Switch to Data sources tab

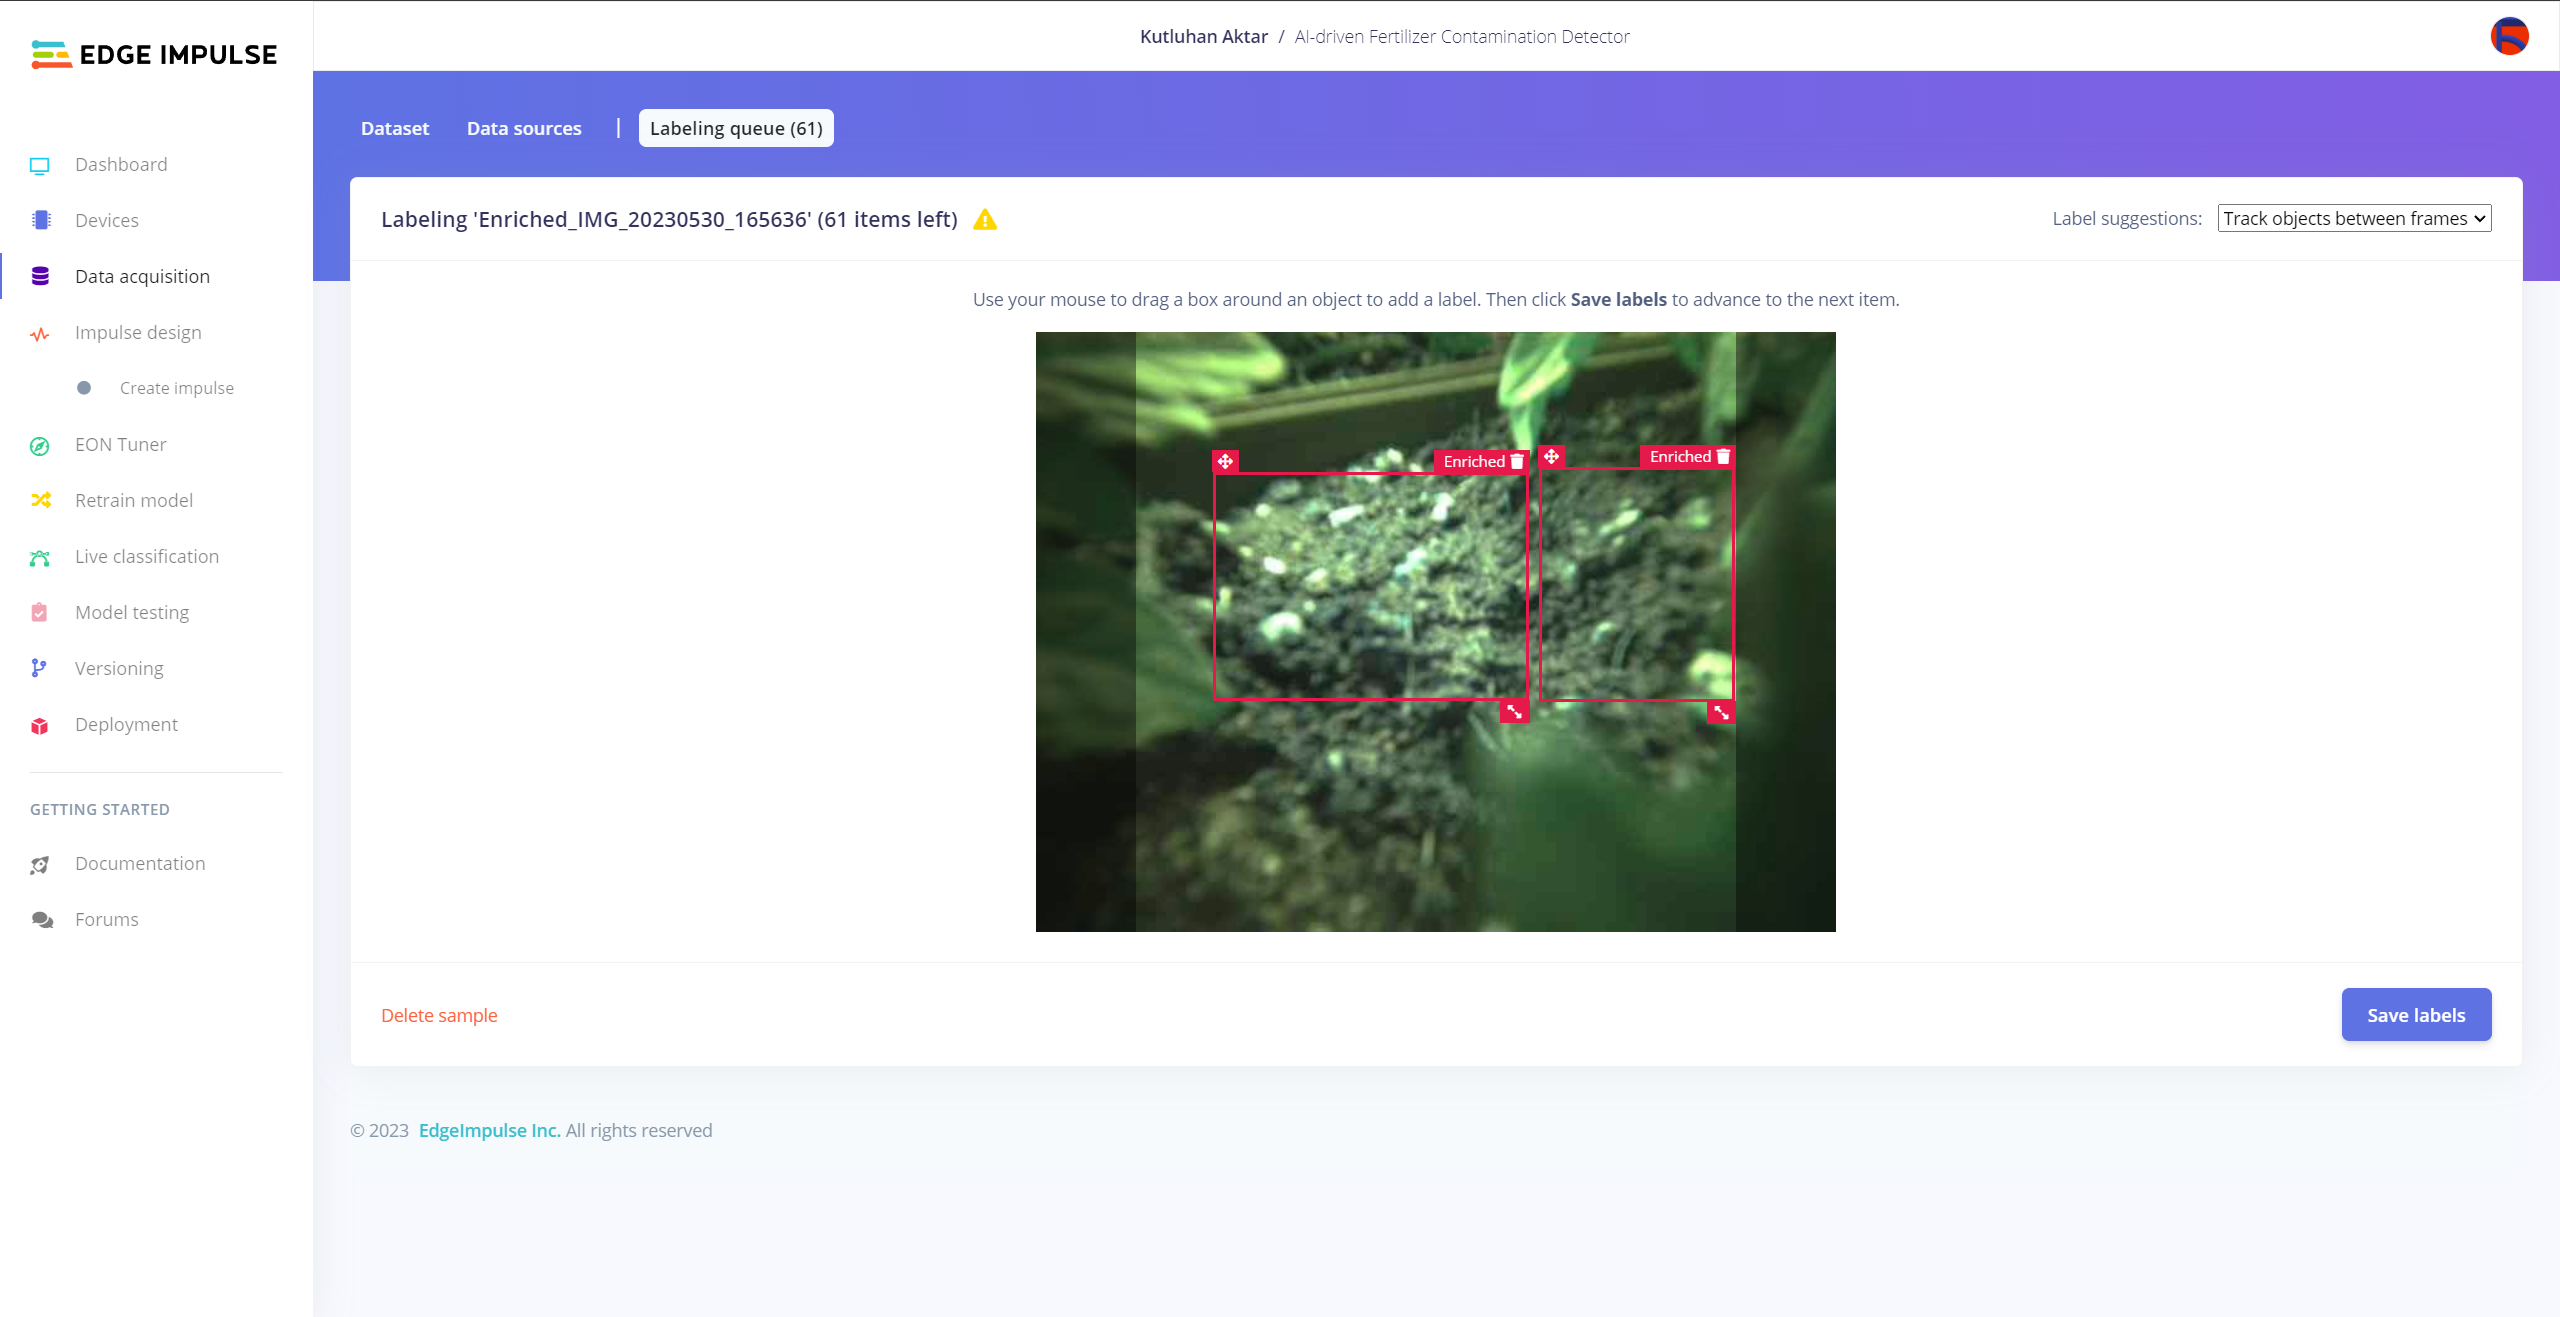pyautogui.click(x=524, y=128)
